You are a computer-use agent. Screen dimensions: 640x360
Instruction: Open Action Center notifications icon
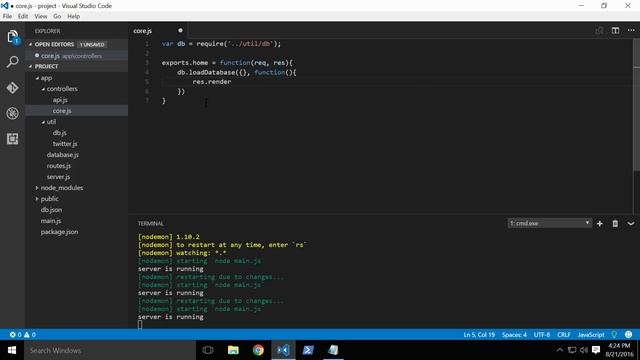click(596, 350)
